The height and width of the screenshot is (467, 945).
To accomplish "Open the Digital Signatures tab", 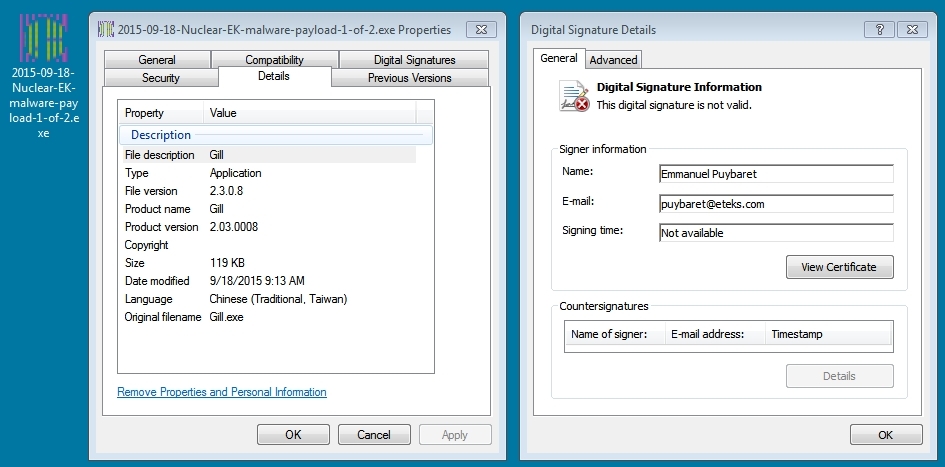I will (414, 60).
